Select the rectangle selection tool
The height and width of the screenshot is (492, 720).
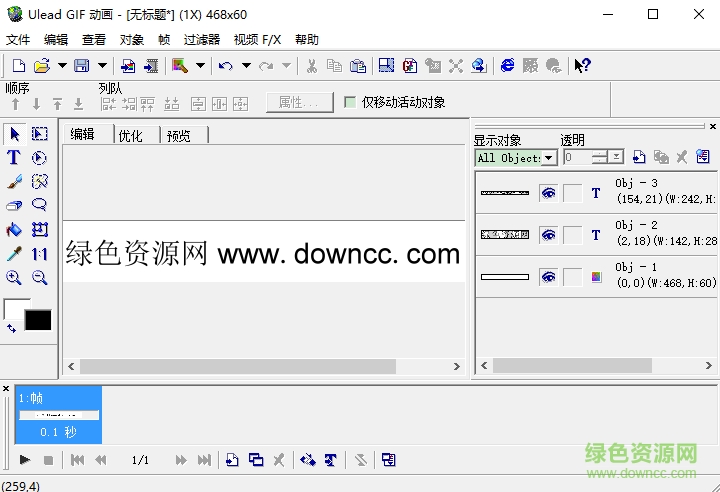[x=39, y=134]
